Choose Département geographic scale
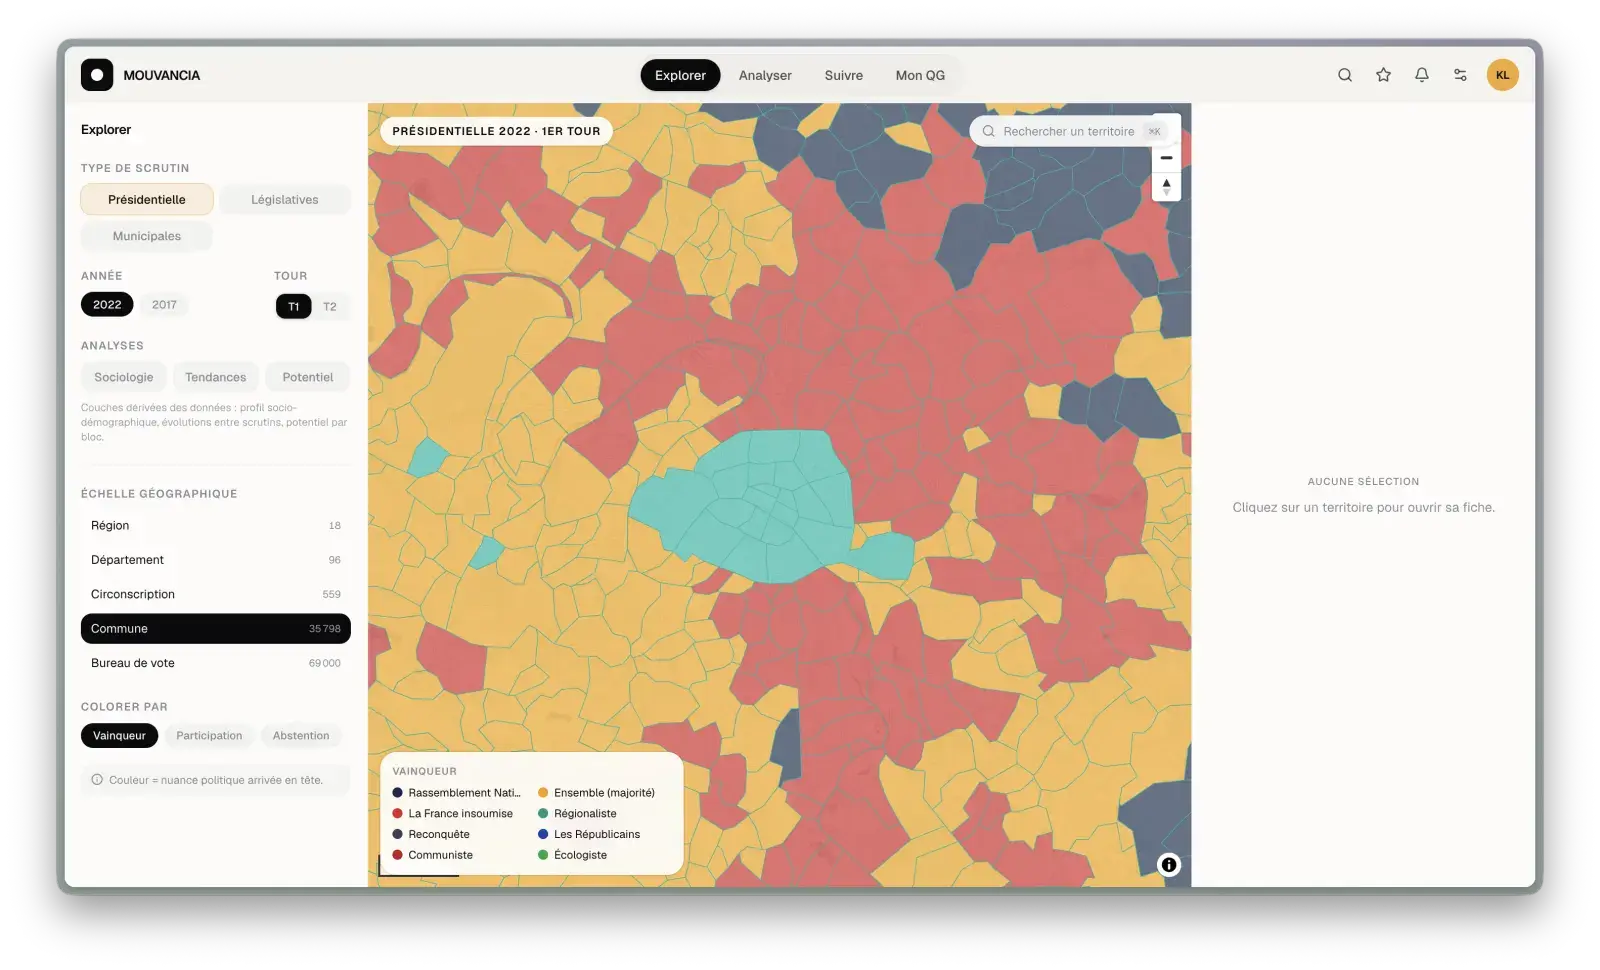The image size is (1600, 970). pos(216,560)
